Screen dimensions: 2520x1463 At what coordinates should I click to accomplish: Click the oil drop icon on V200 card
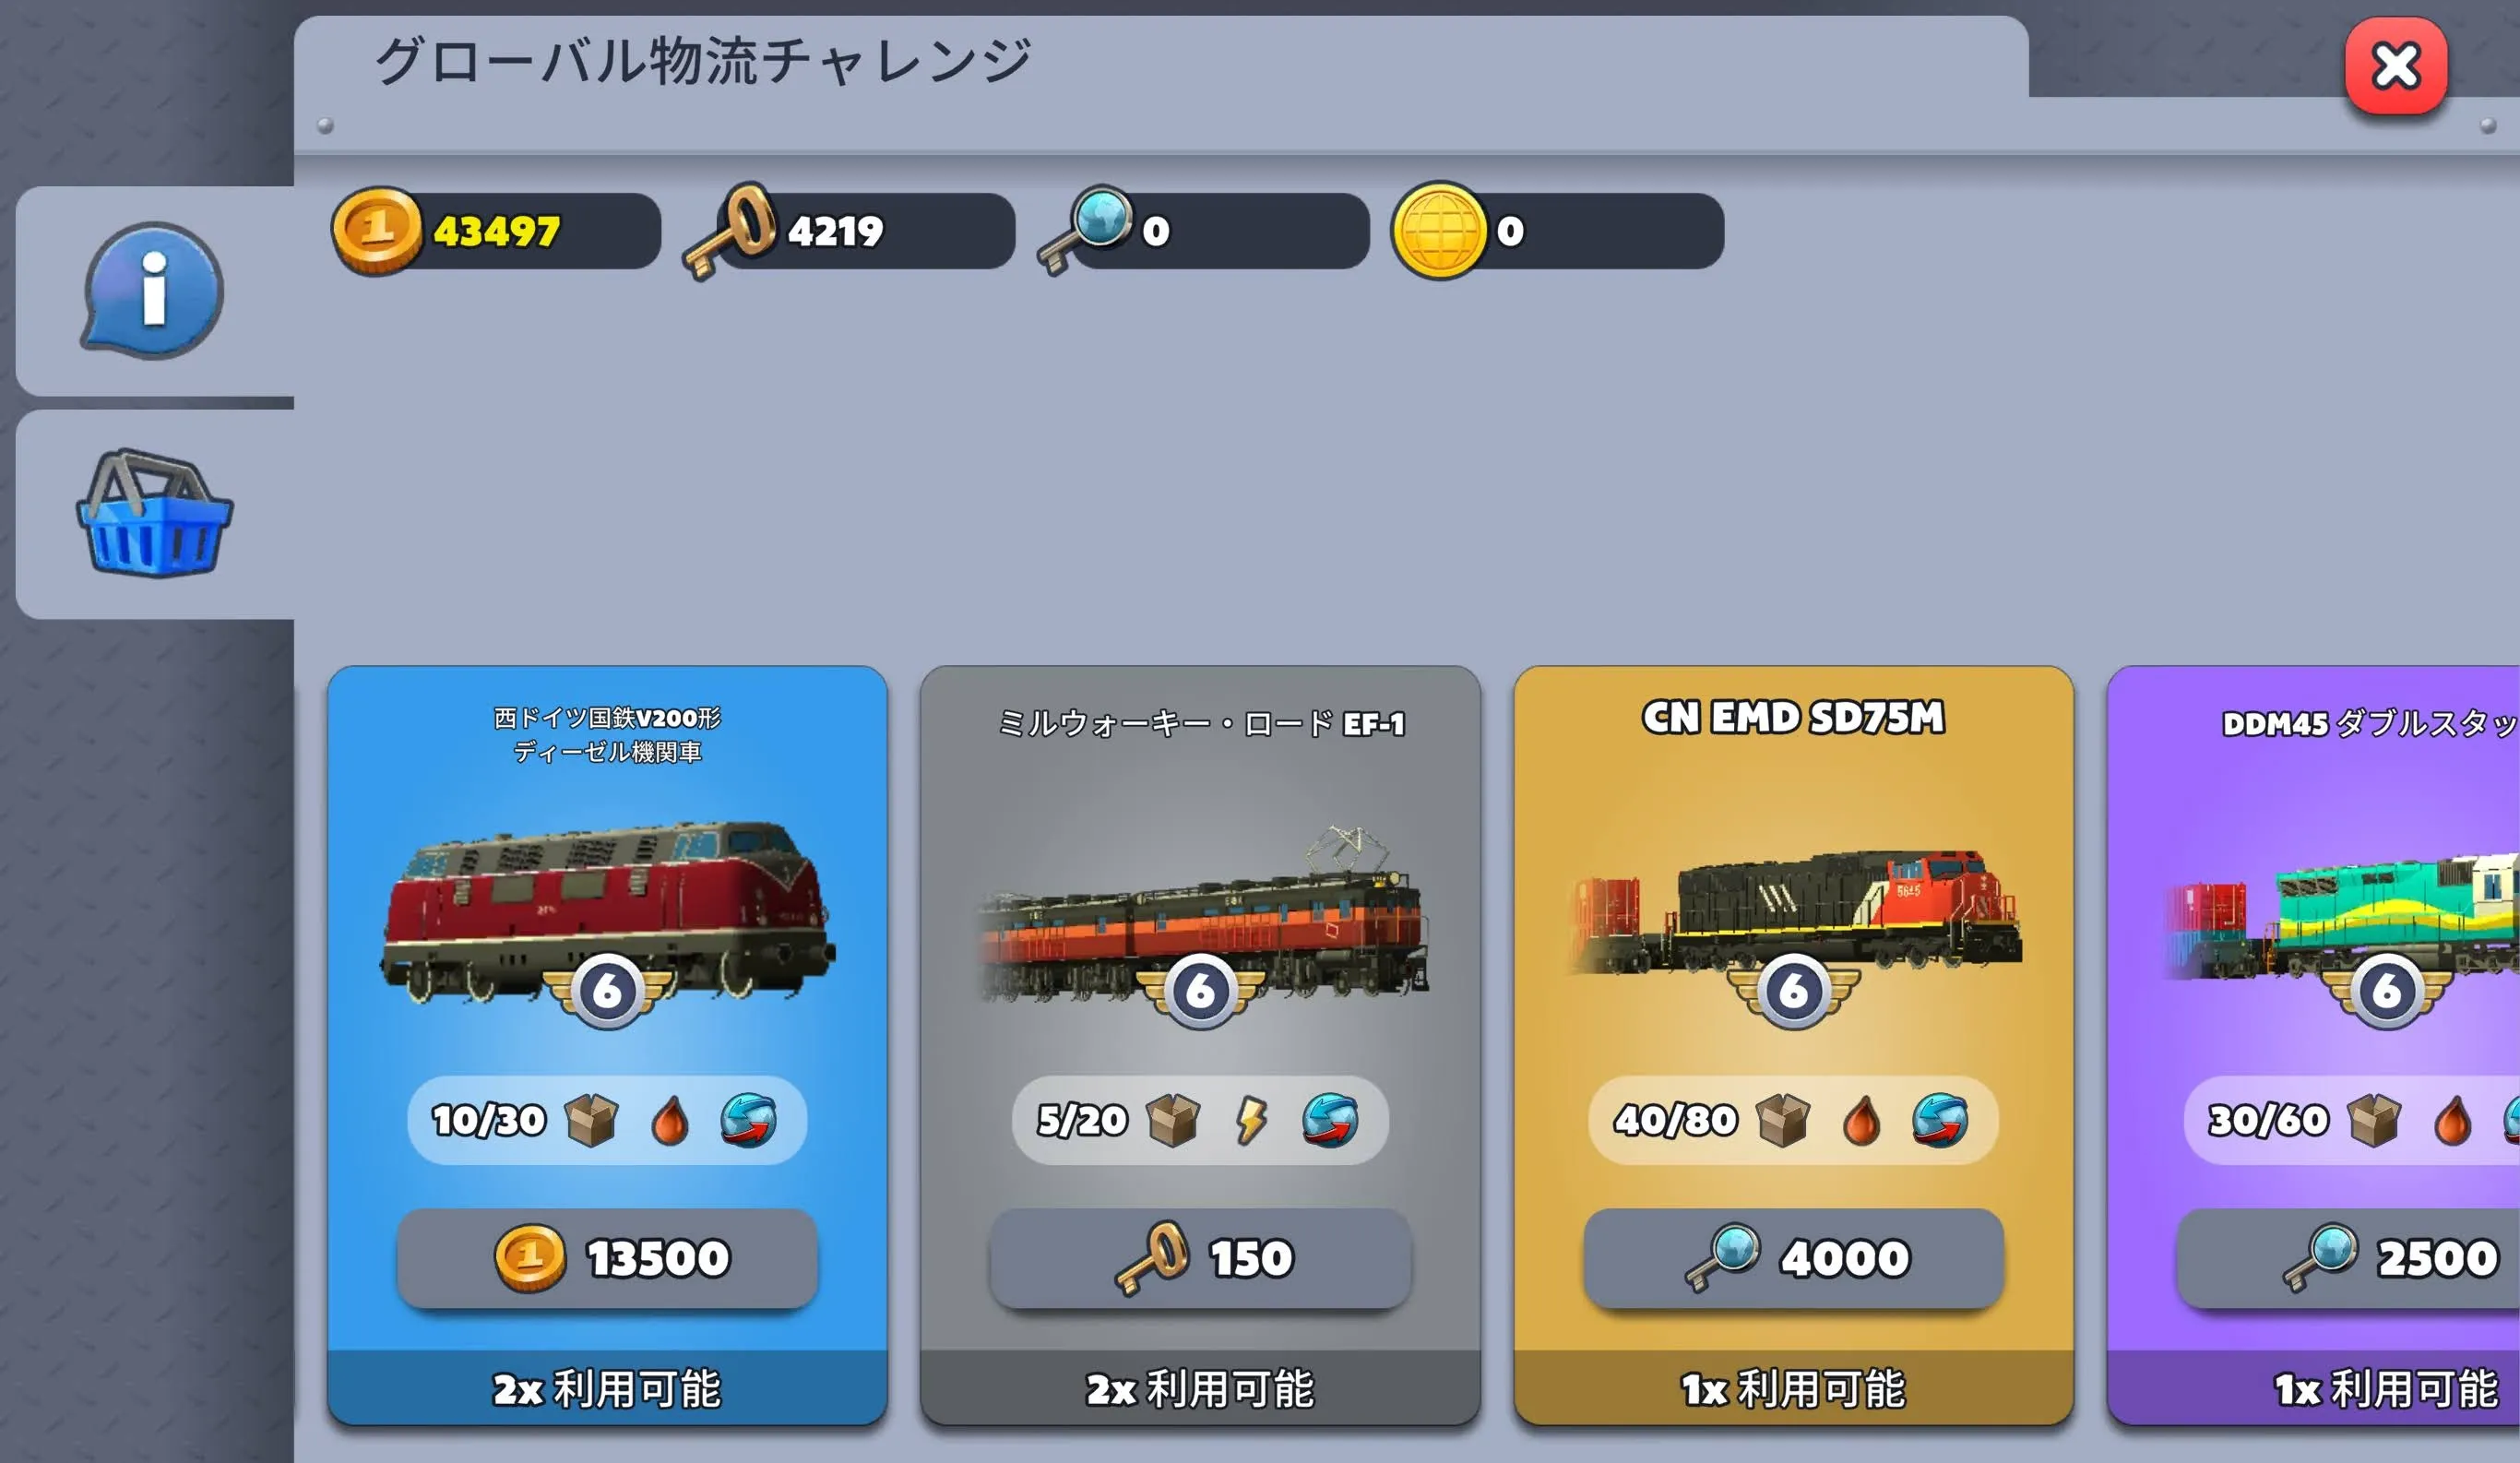[x=670, y=1120]
